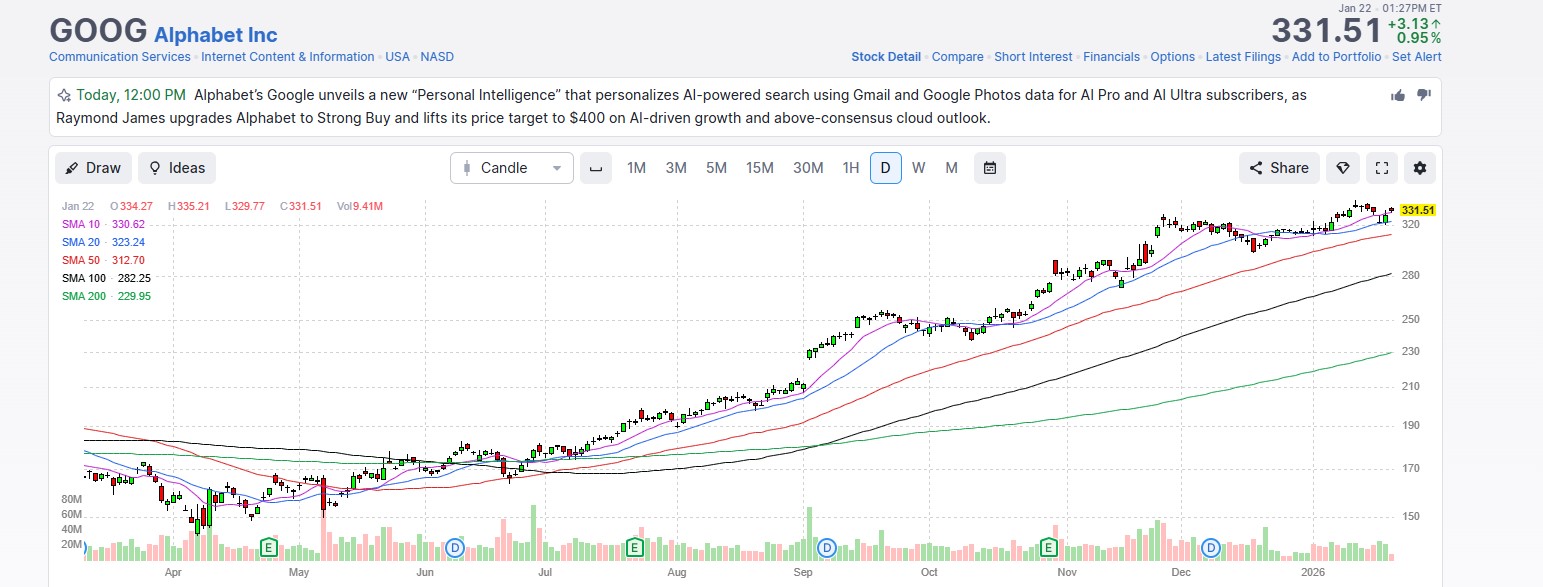The image size is (1543, 587).
Task: Open the Ideas menu
Action: 177,168
